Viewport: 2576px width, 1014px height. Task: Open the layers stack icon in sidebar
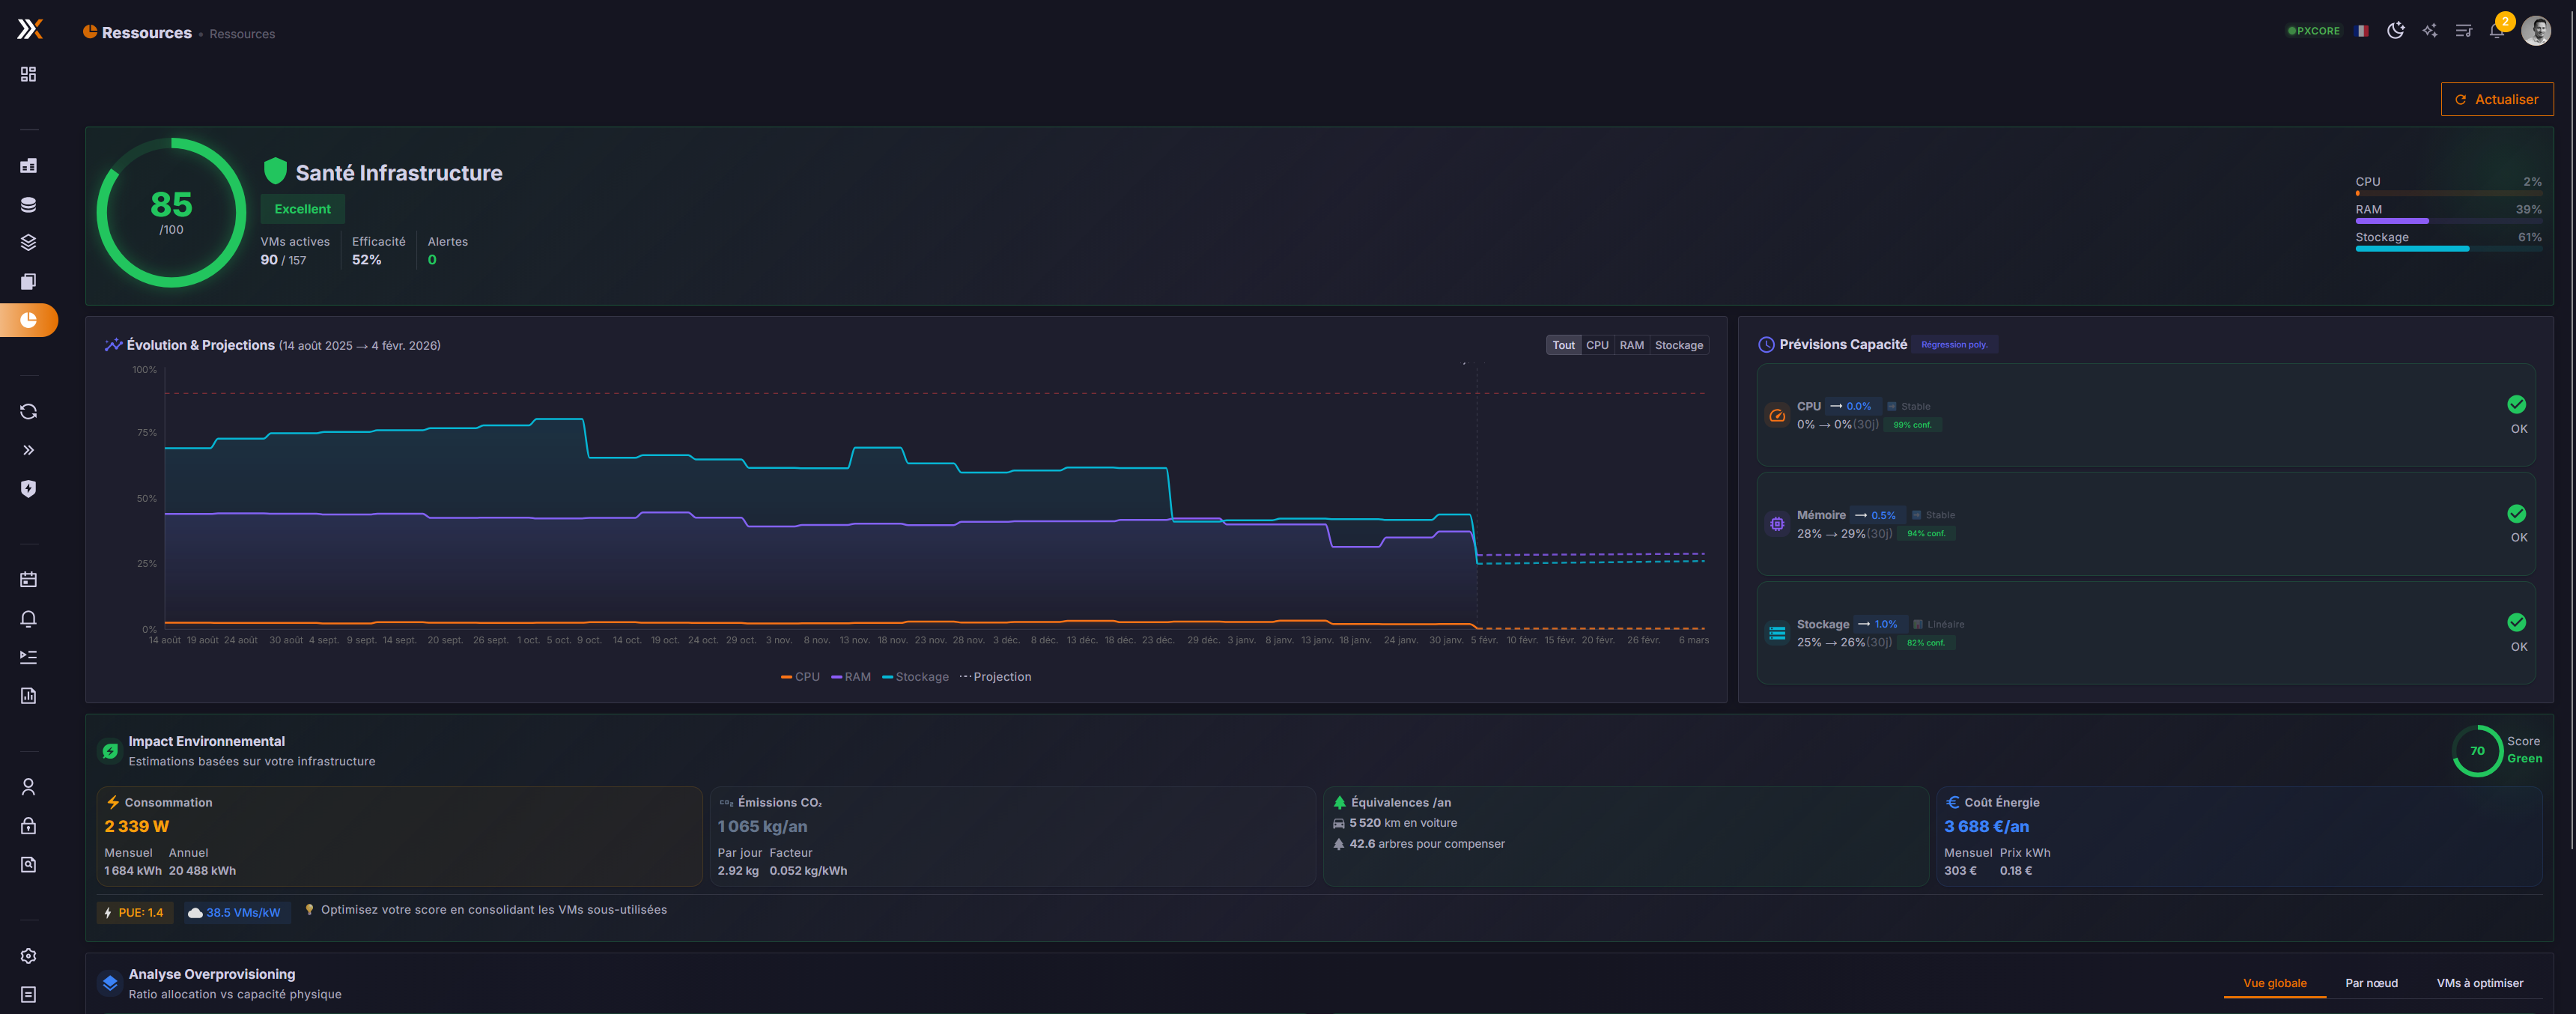point(28,243)
